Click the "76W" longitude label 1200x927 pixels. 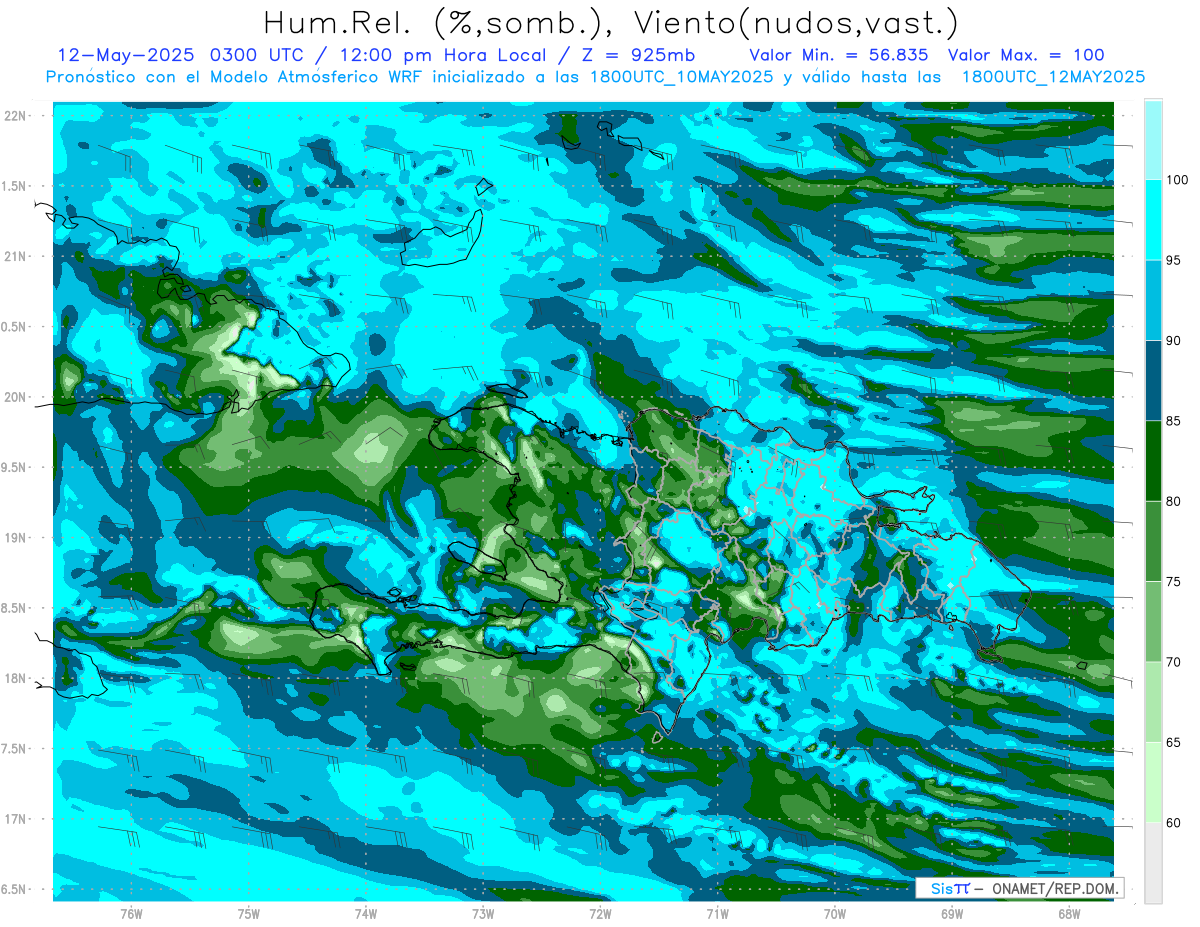point(131,914)
